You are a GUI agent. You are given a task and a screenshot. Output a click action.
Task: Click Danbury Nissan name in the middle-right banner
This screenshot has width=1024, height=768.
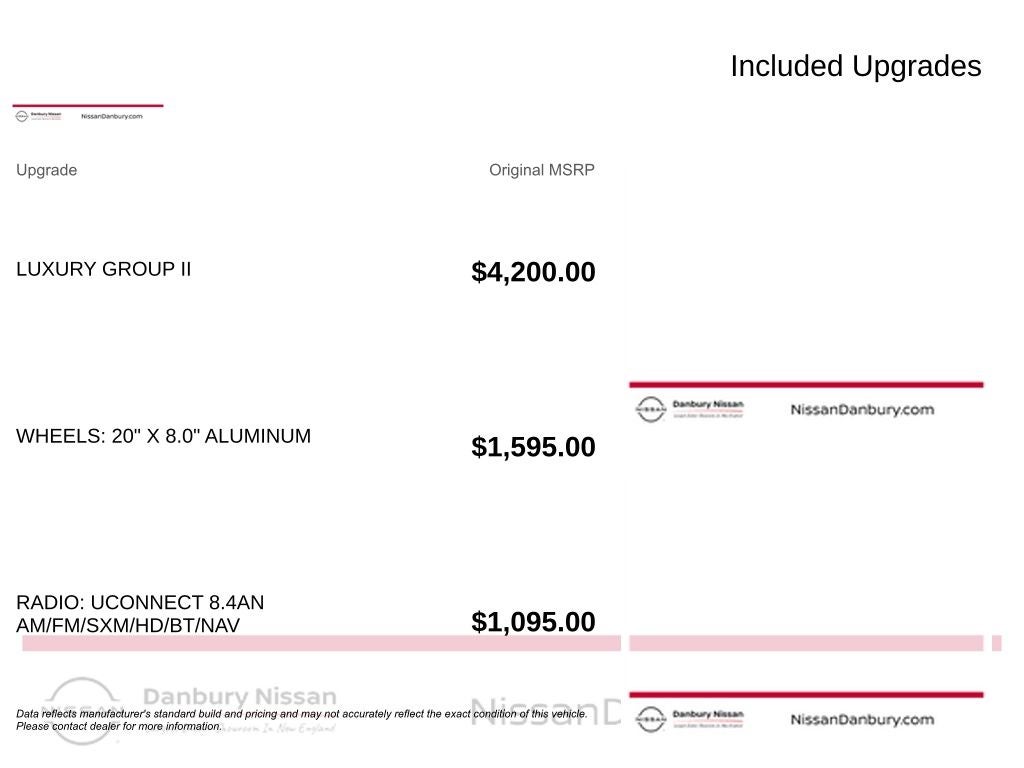tap(708, 404)
